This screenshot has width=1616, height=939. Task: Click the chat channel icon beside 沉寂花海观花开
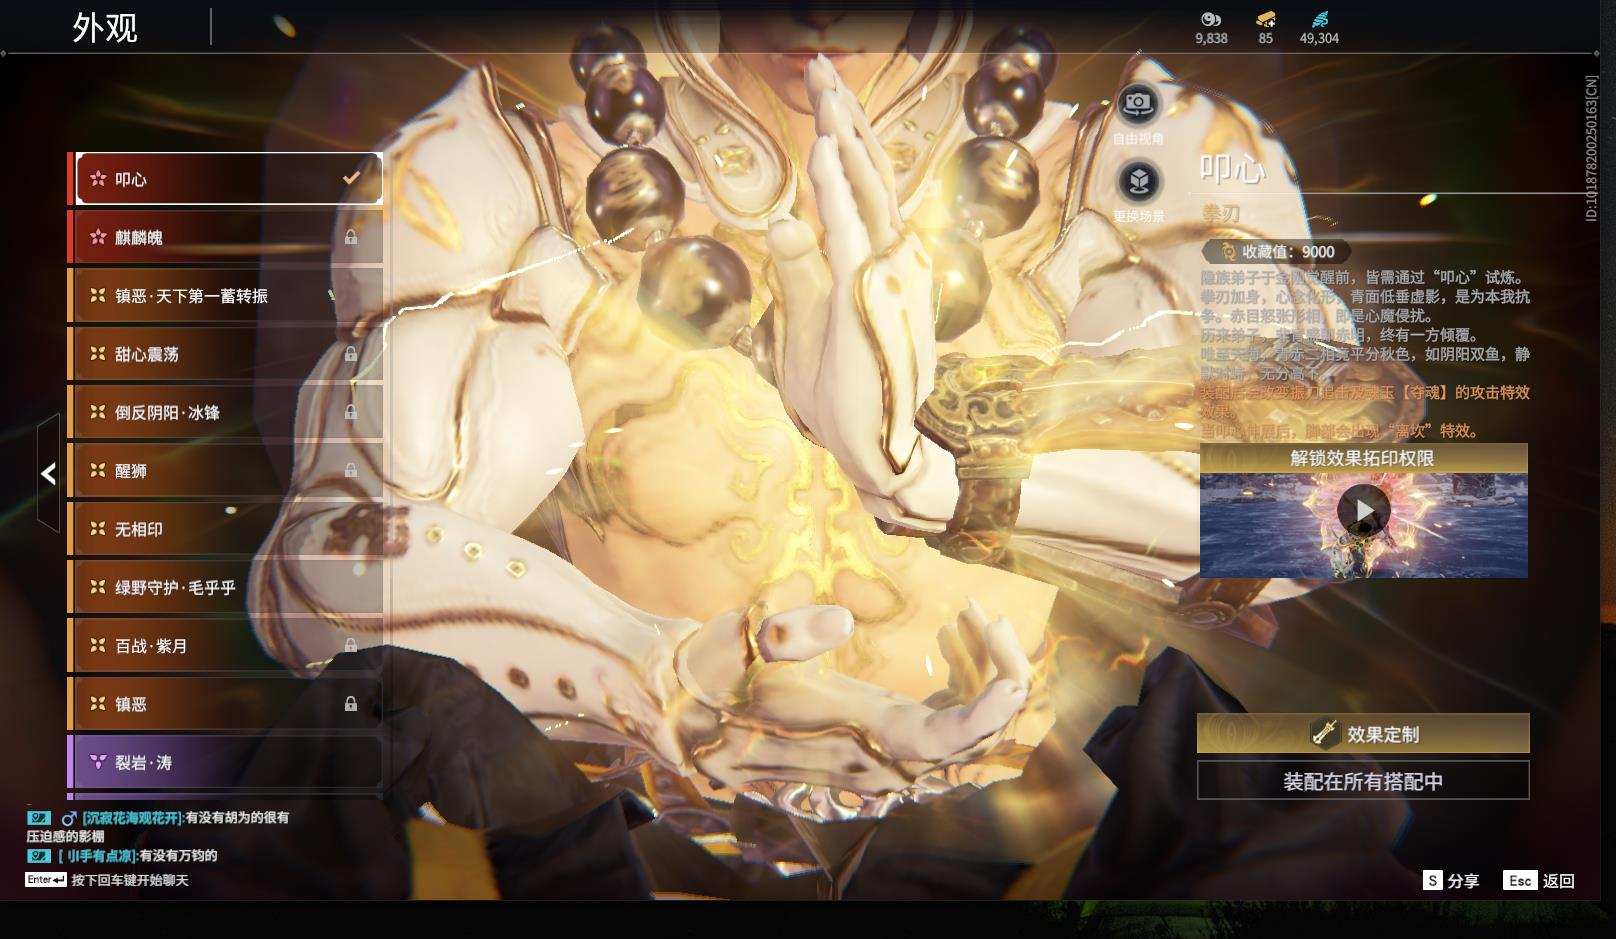tap(39, 818)
